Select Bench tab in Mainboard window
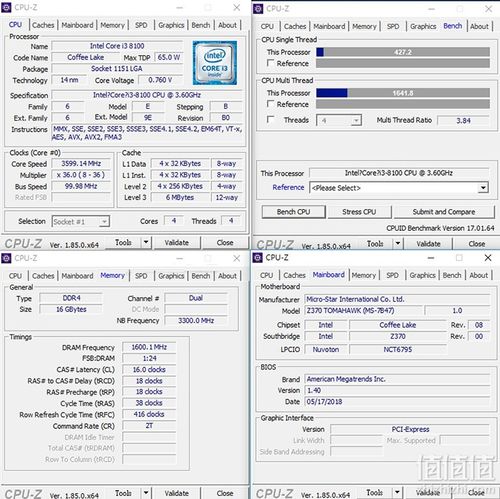500x499 pixels. (x=452, y=275)
